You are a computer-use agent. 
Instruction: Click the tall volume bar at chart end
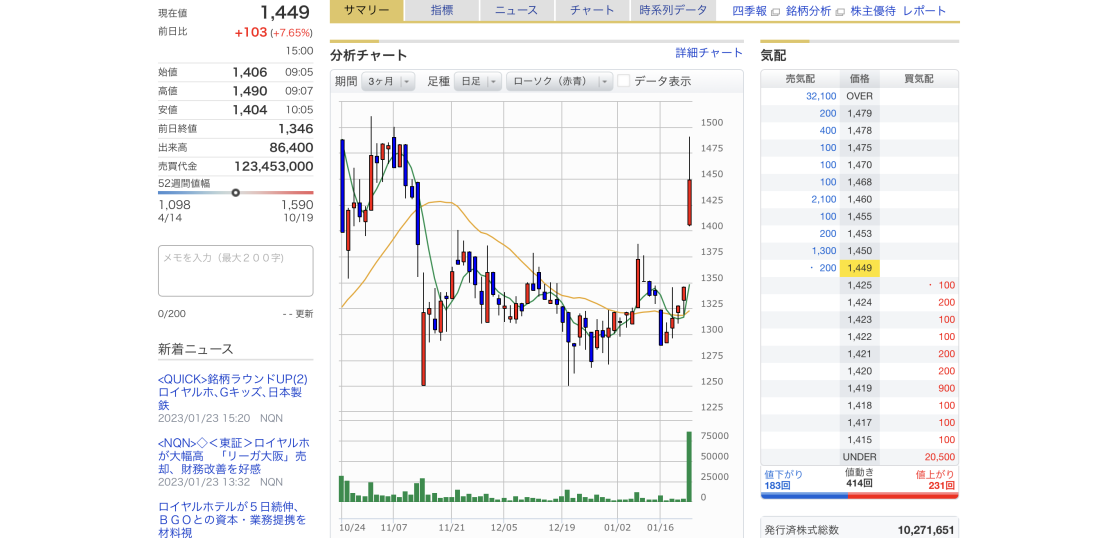coord(689,466)
